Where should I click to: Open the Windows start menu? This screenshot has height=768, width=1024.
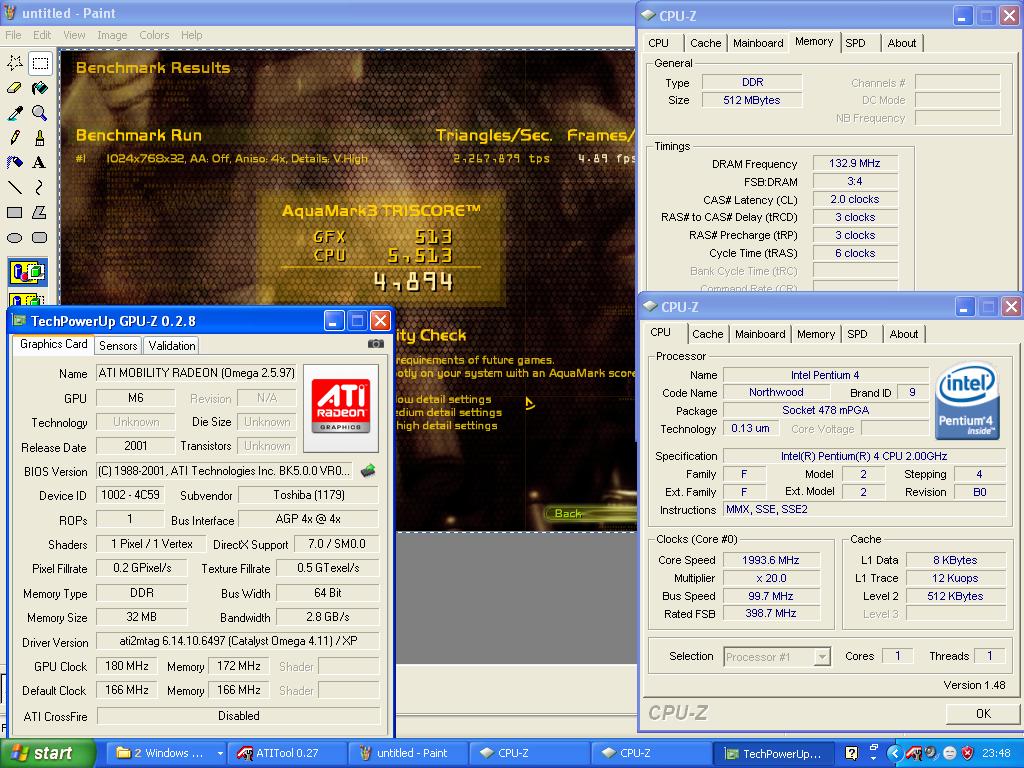click(x=47, y=753)
